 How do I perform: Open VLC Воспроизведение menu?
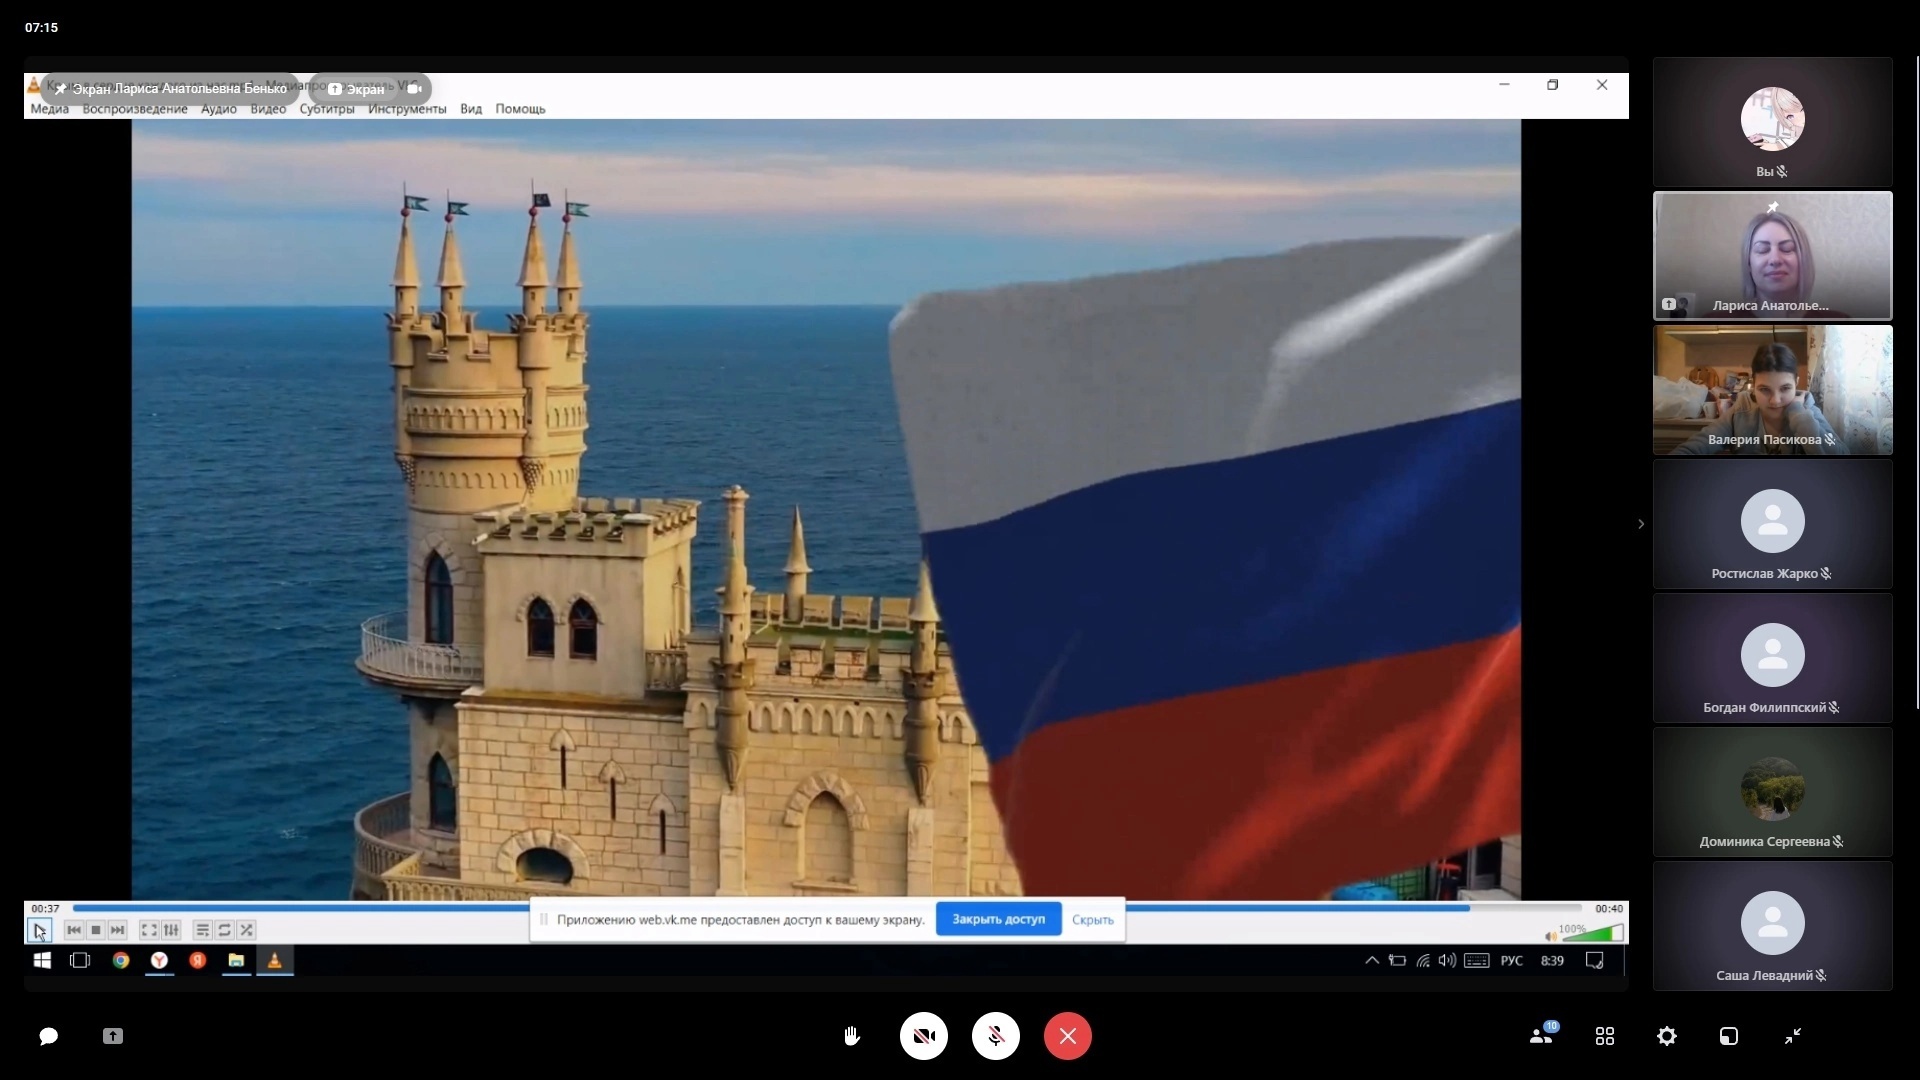[x=135, y=109]
